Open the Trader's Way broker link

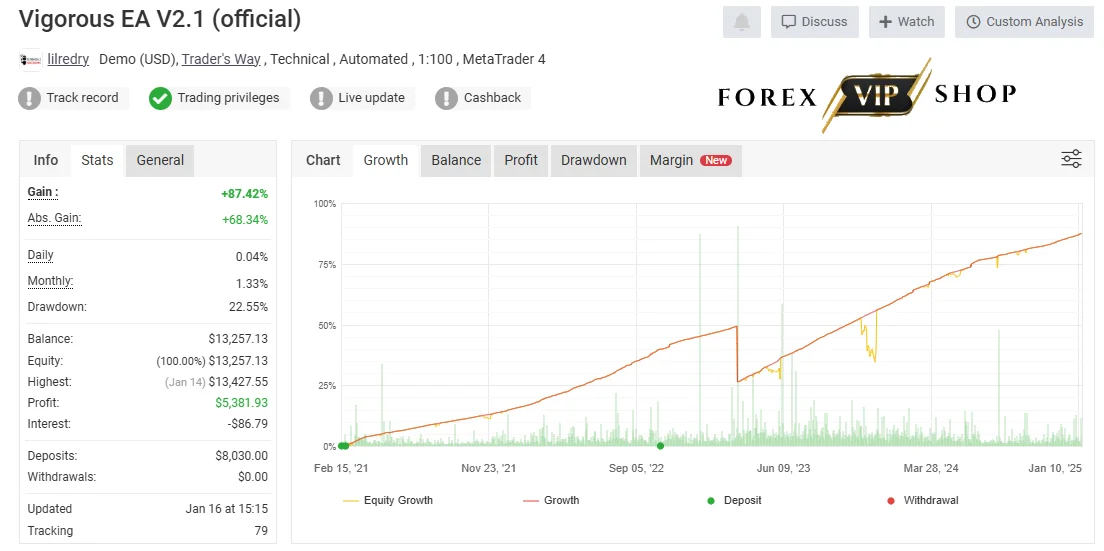[221, 59]
